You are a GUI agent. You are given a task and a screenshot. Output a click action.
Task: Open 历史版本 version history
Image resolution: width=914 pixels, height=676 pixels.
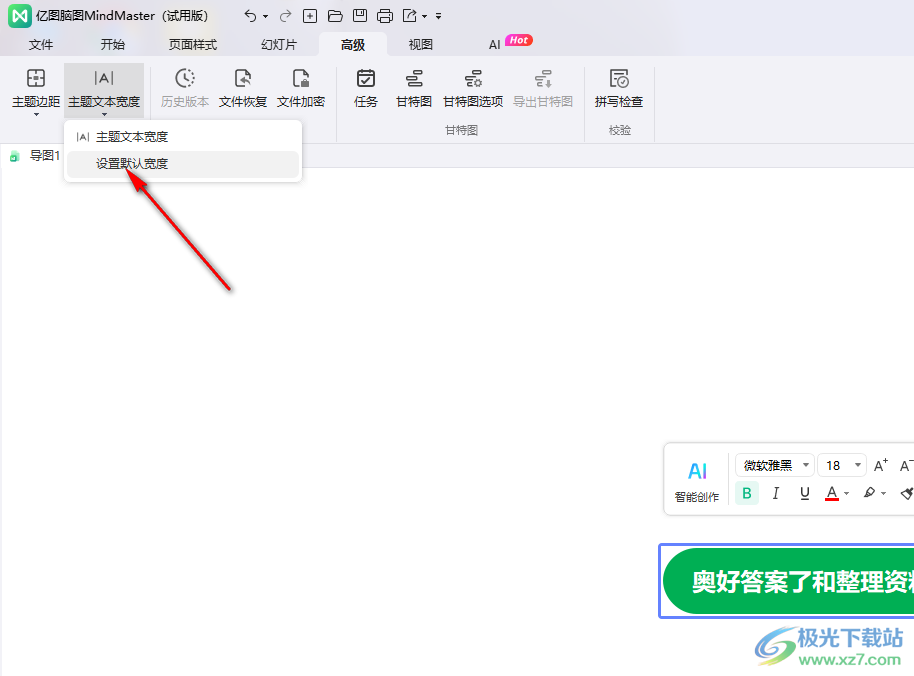click(x=185, y=89)
